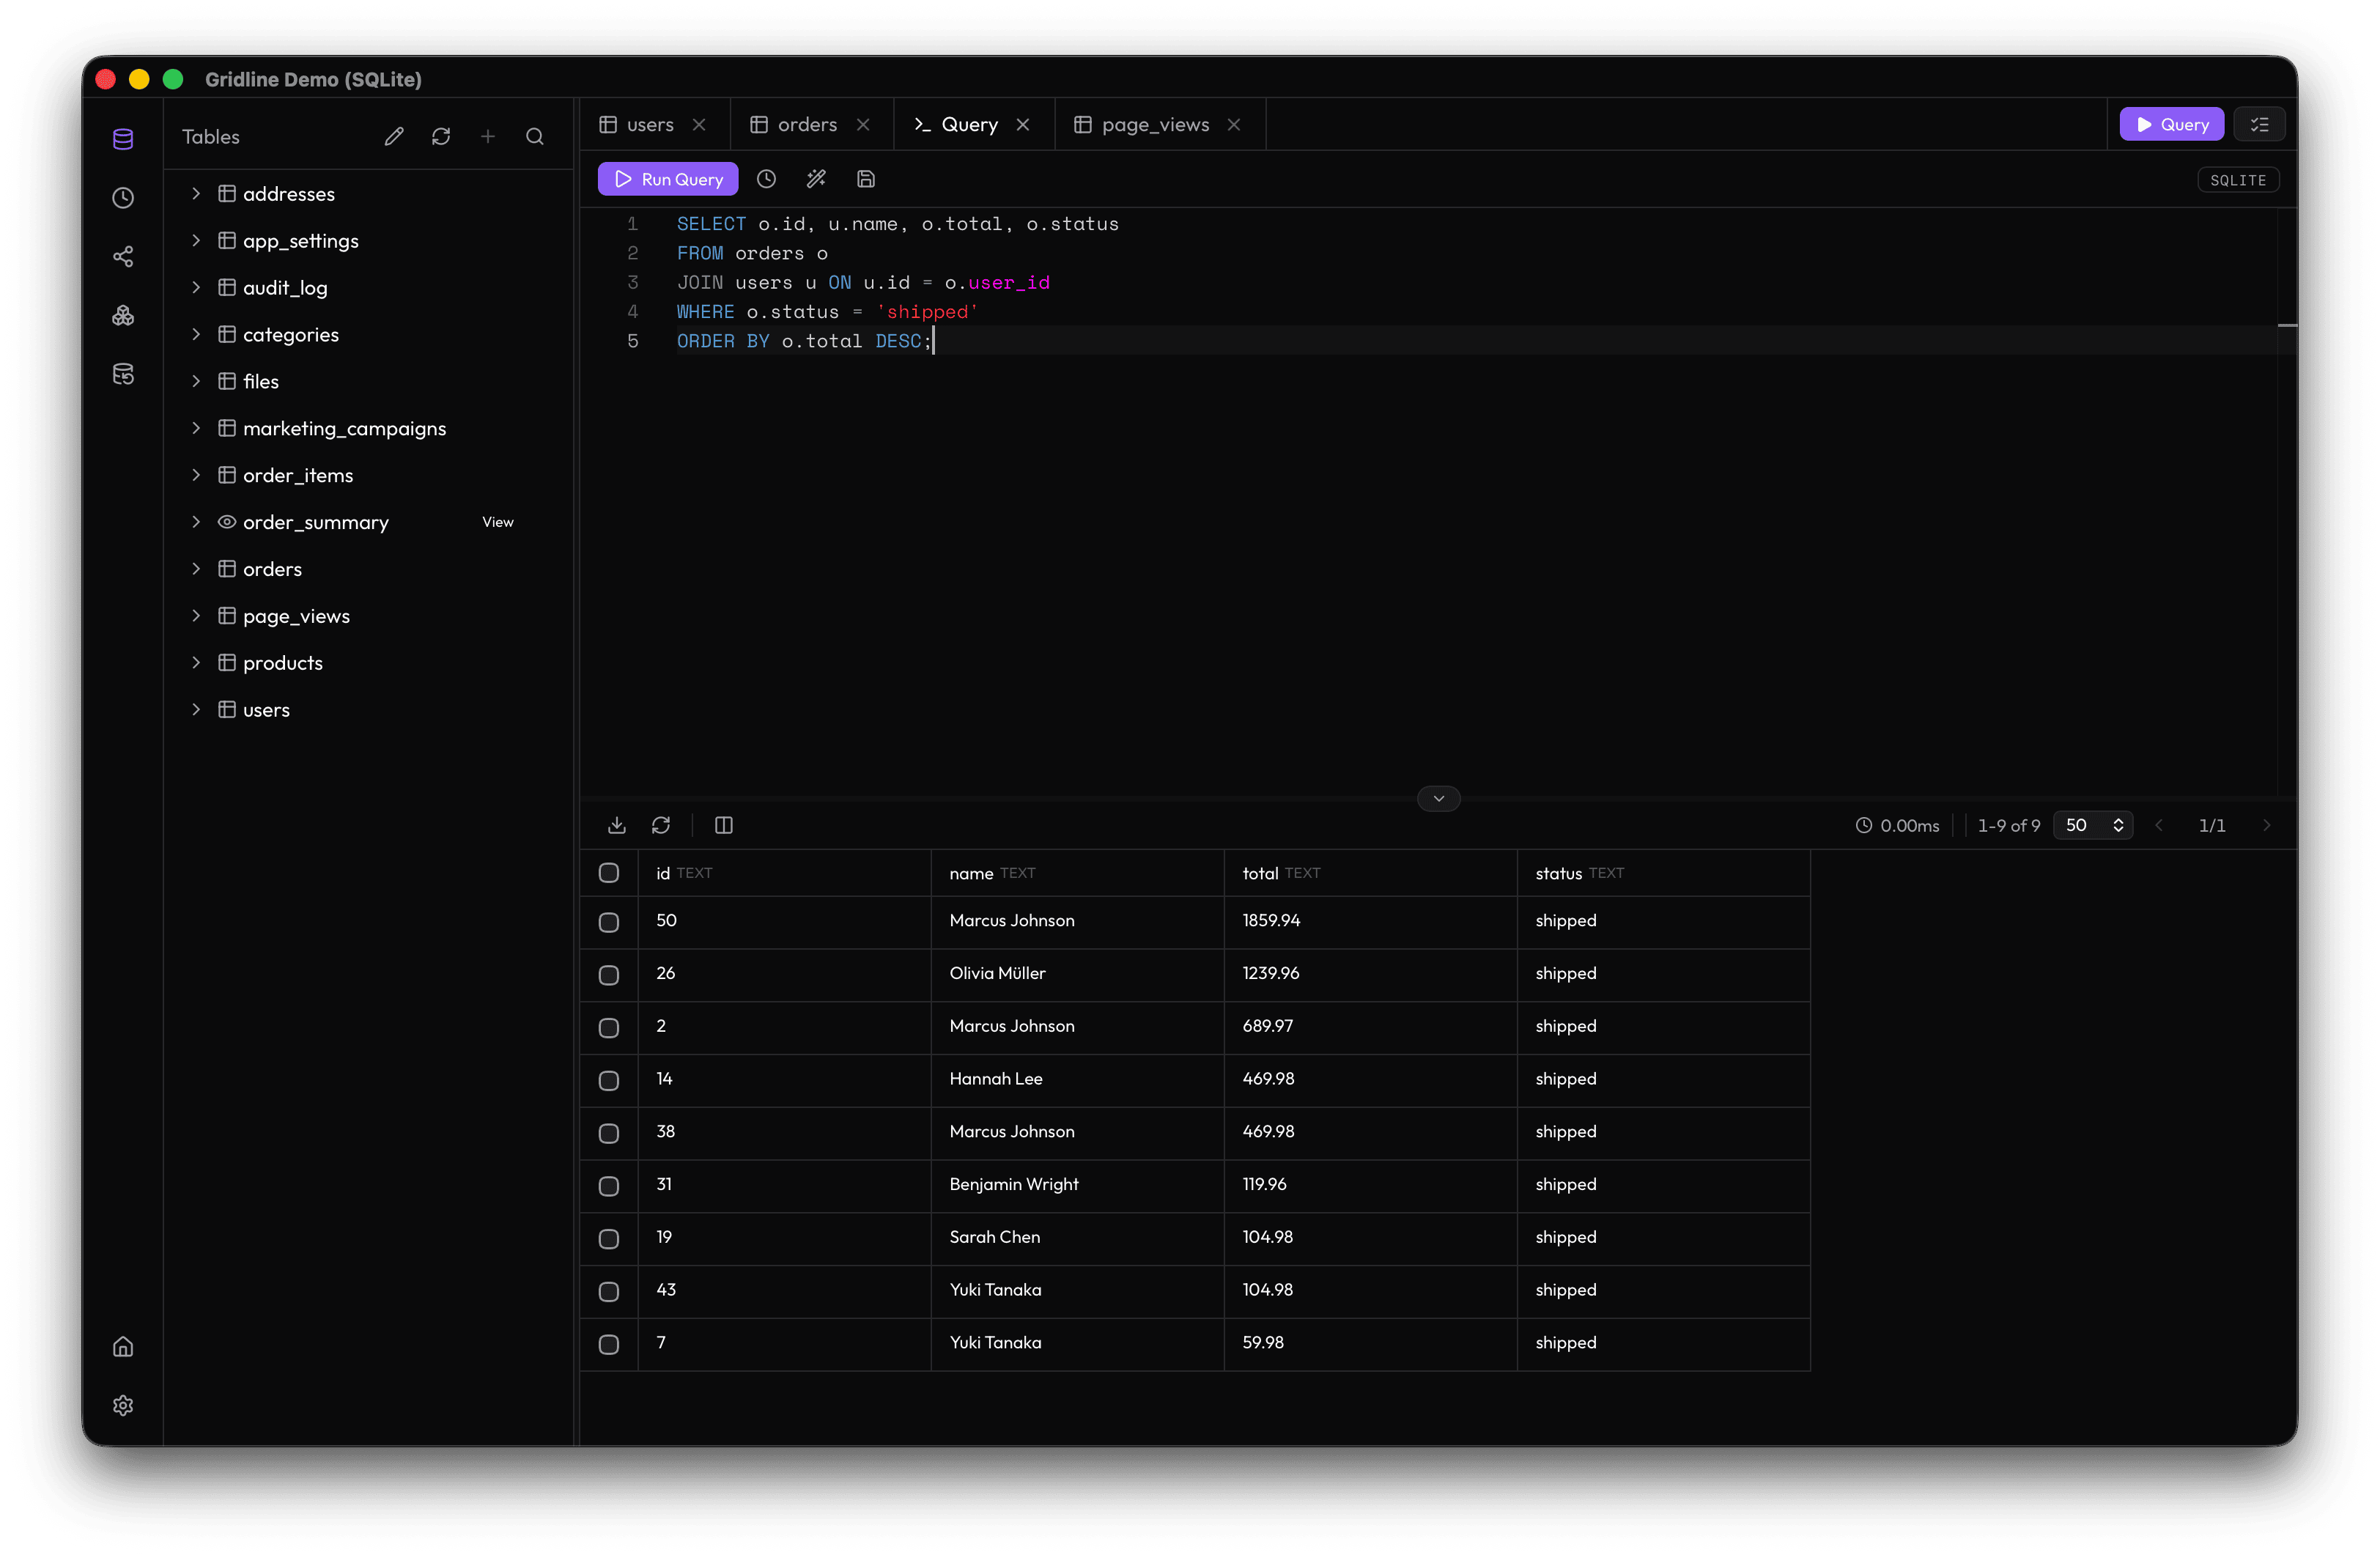
Task: Open settings gear icon in sidebar
Action: click(123, 1405)
